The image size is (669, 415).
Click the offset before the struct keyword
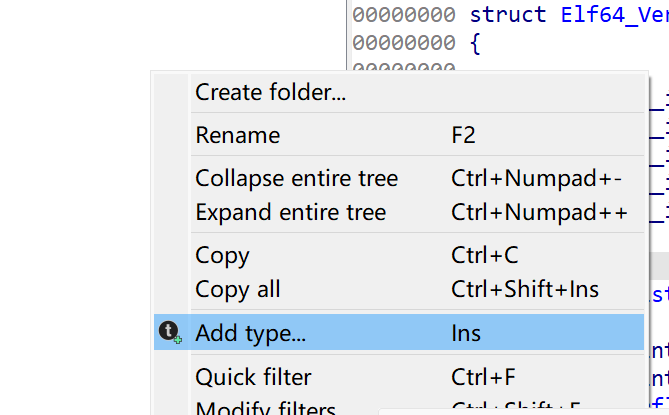point(405,15)
